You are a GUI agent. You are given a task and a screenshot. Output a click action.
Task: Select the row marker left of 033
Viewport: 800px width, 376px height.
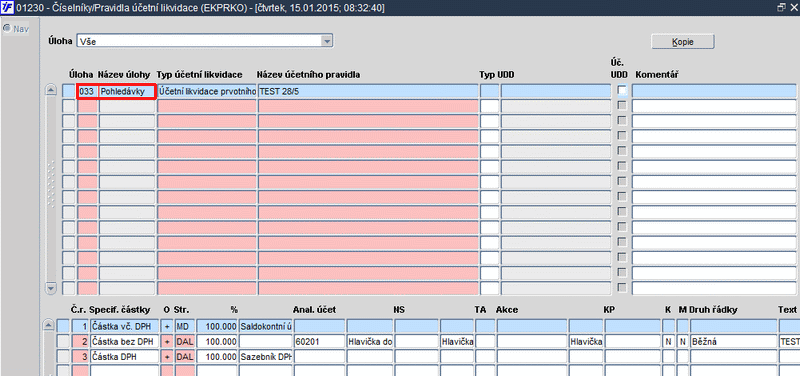69,91
